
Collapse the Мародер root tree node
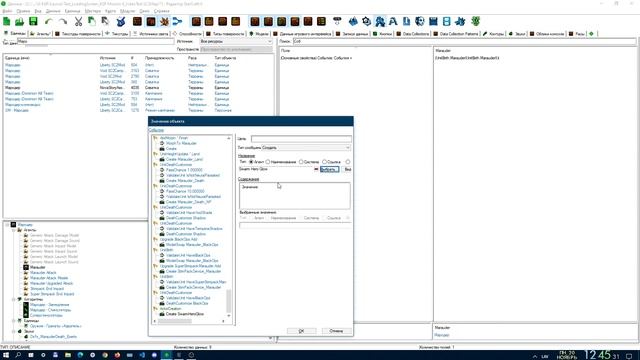(x=7, y=225)
